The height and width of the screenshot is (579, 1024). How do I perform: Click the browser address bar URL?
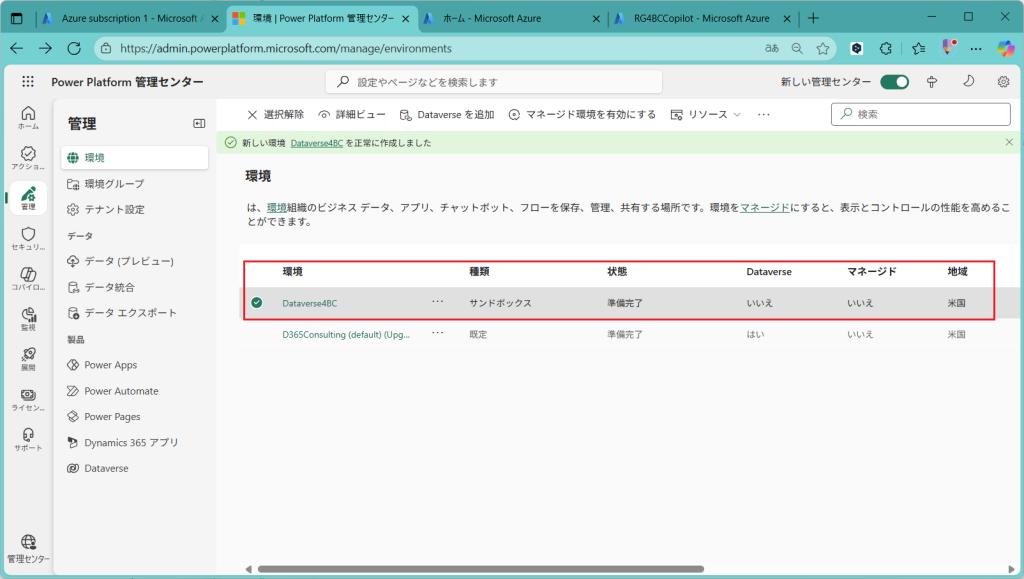(x=286, y=48)
